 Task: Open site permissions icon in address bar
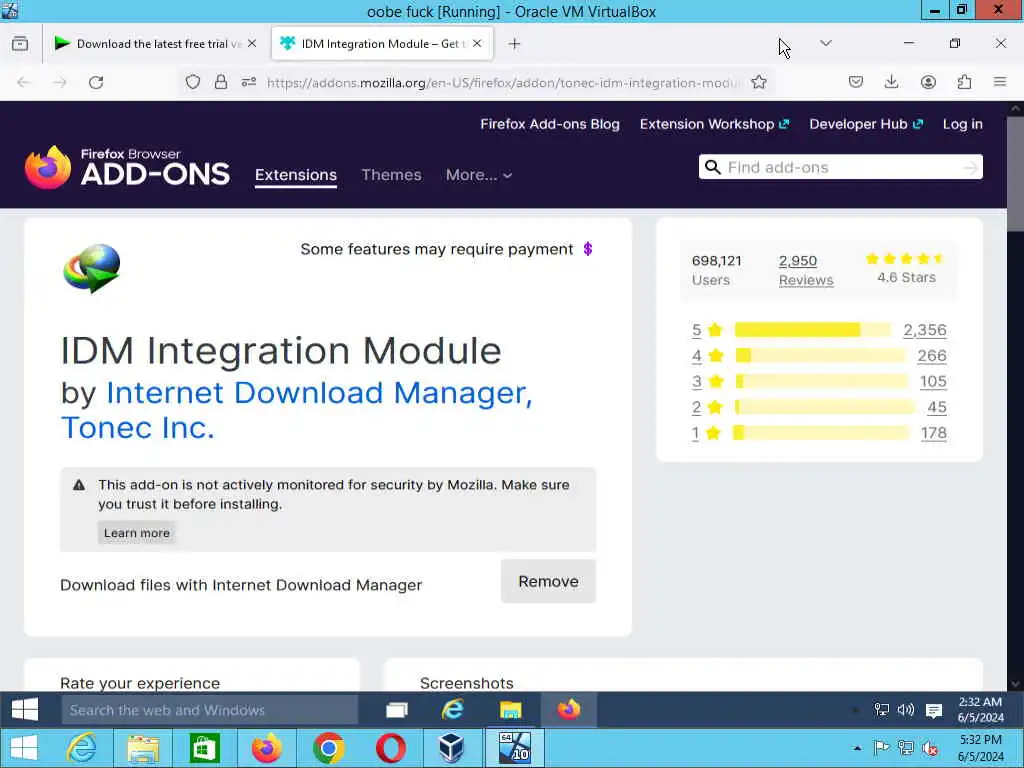tap(249, 82)
